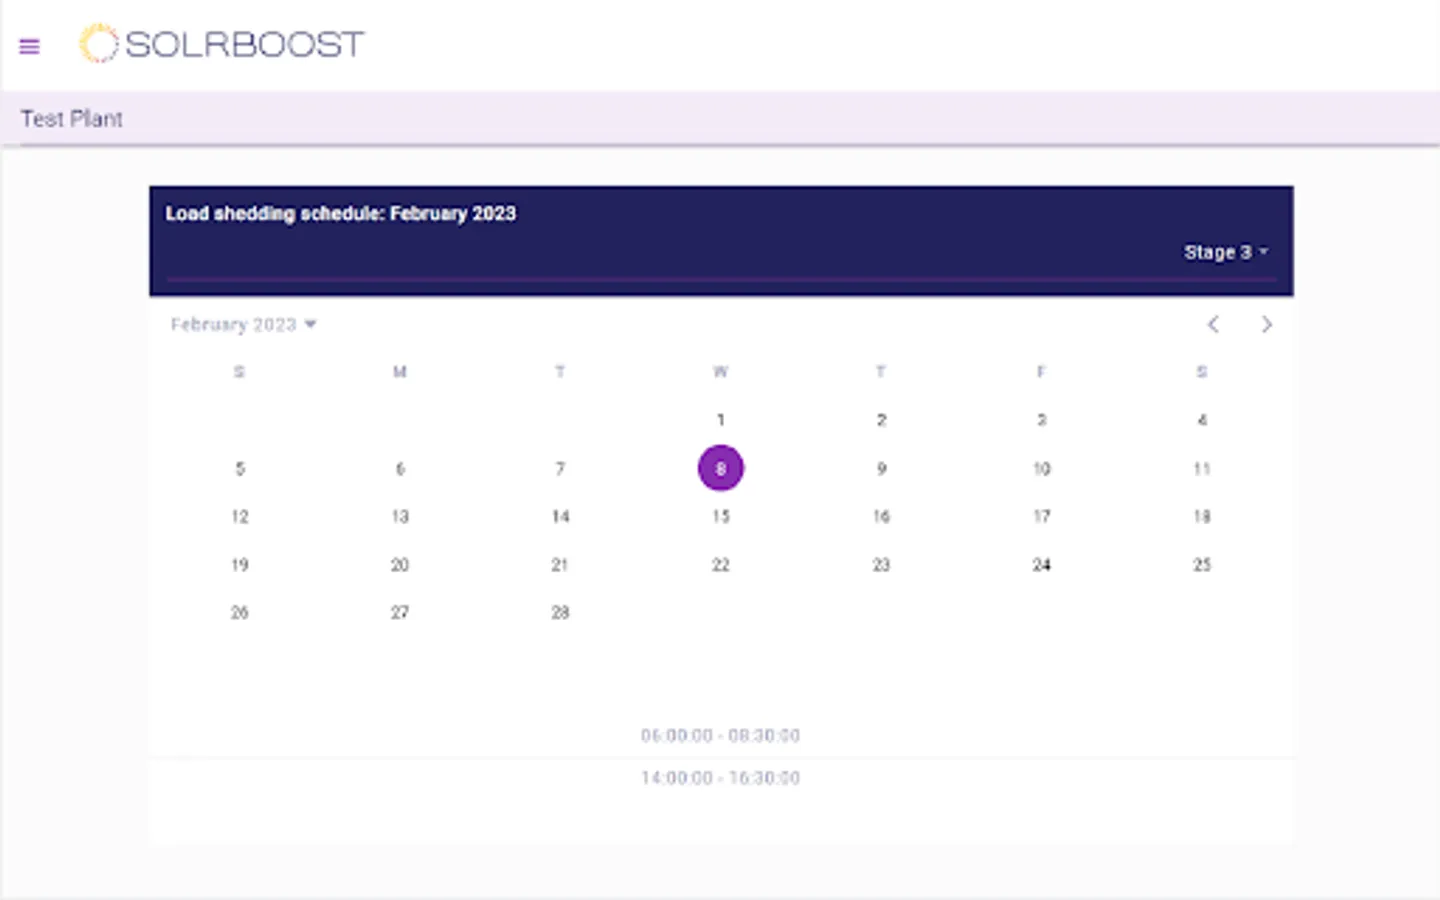Select date 10 in the calendar
Viewport: 1440px width, 900px height.
[1041, 468]
